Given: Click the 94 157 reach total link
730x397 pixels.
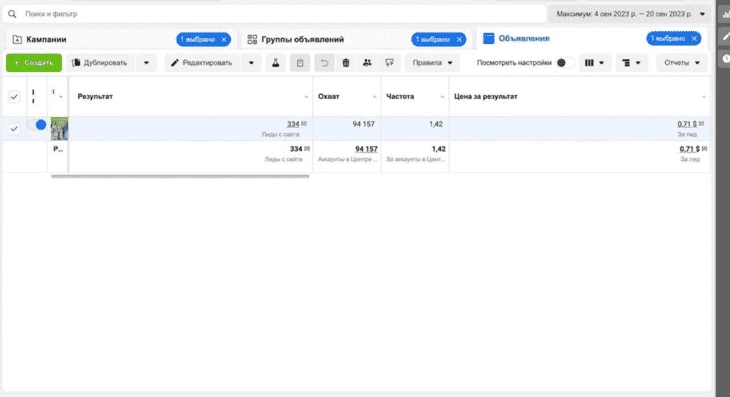Looking at the screenshot, I should point(366,149).
